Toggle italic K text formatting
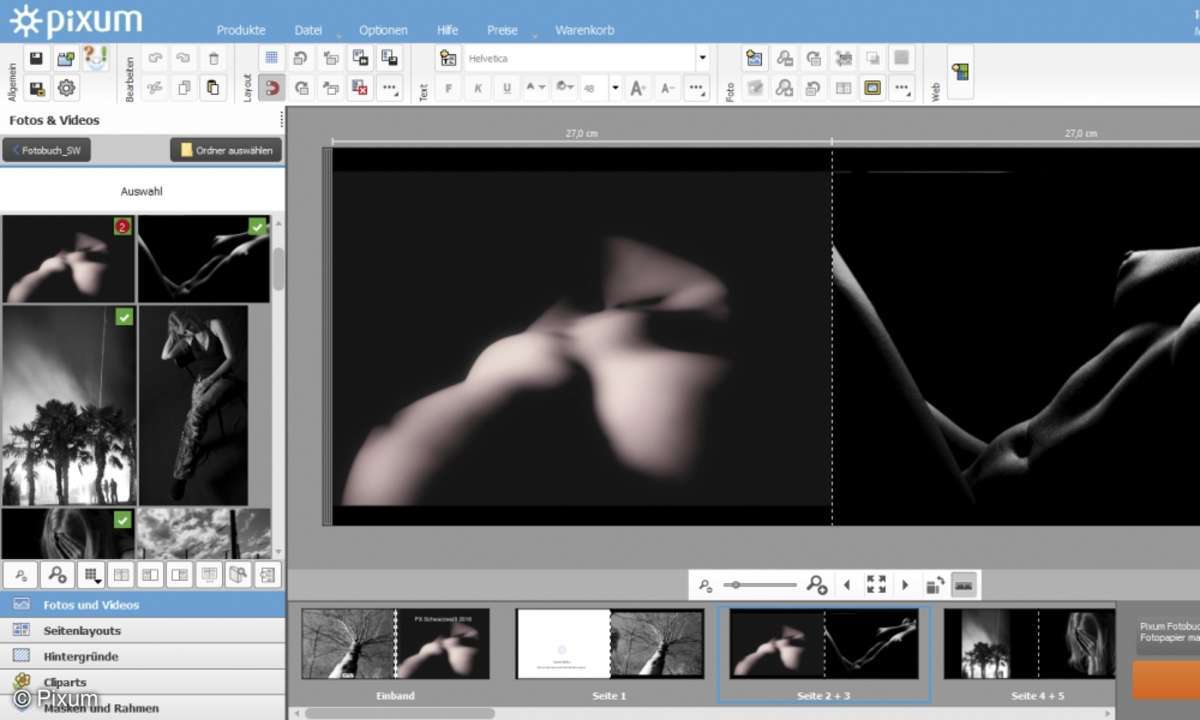 tap(478, 88)
